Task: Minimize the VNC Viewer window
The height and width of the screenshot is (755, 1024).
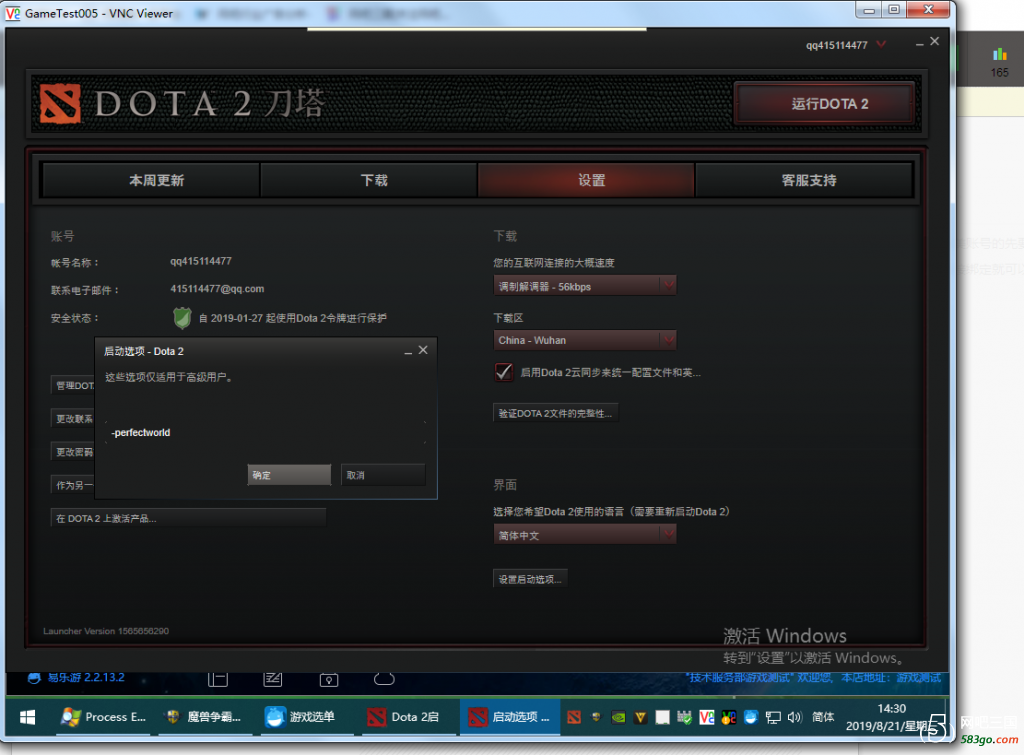Action: 869,10
